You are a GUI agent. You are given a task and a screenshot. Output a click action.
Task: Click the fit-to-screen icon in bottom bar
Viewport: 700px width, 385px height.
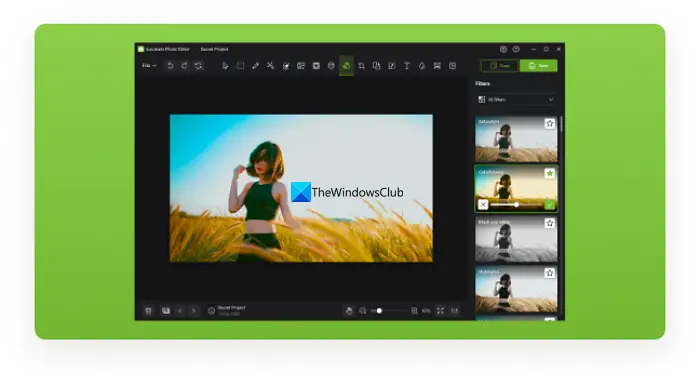pyautogui.click(x=440, y=310)
